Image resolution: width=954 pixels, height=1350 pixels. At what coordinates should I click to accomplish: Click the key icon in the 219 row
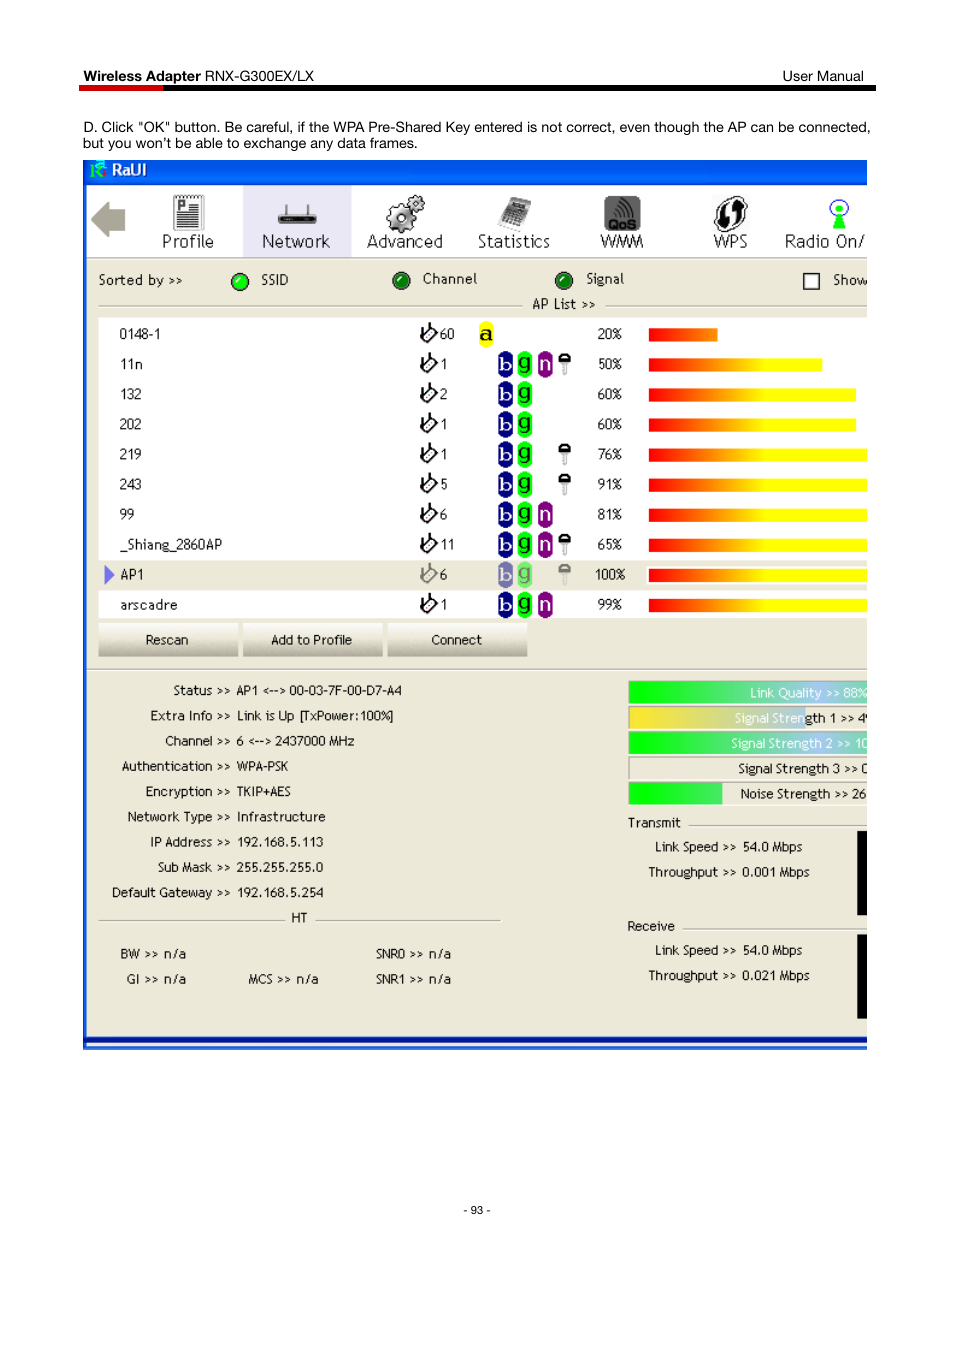pyautogui.click(x=565, y=454)
